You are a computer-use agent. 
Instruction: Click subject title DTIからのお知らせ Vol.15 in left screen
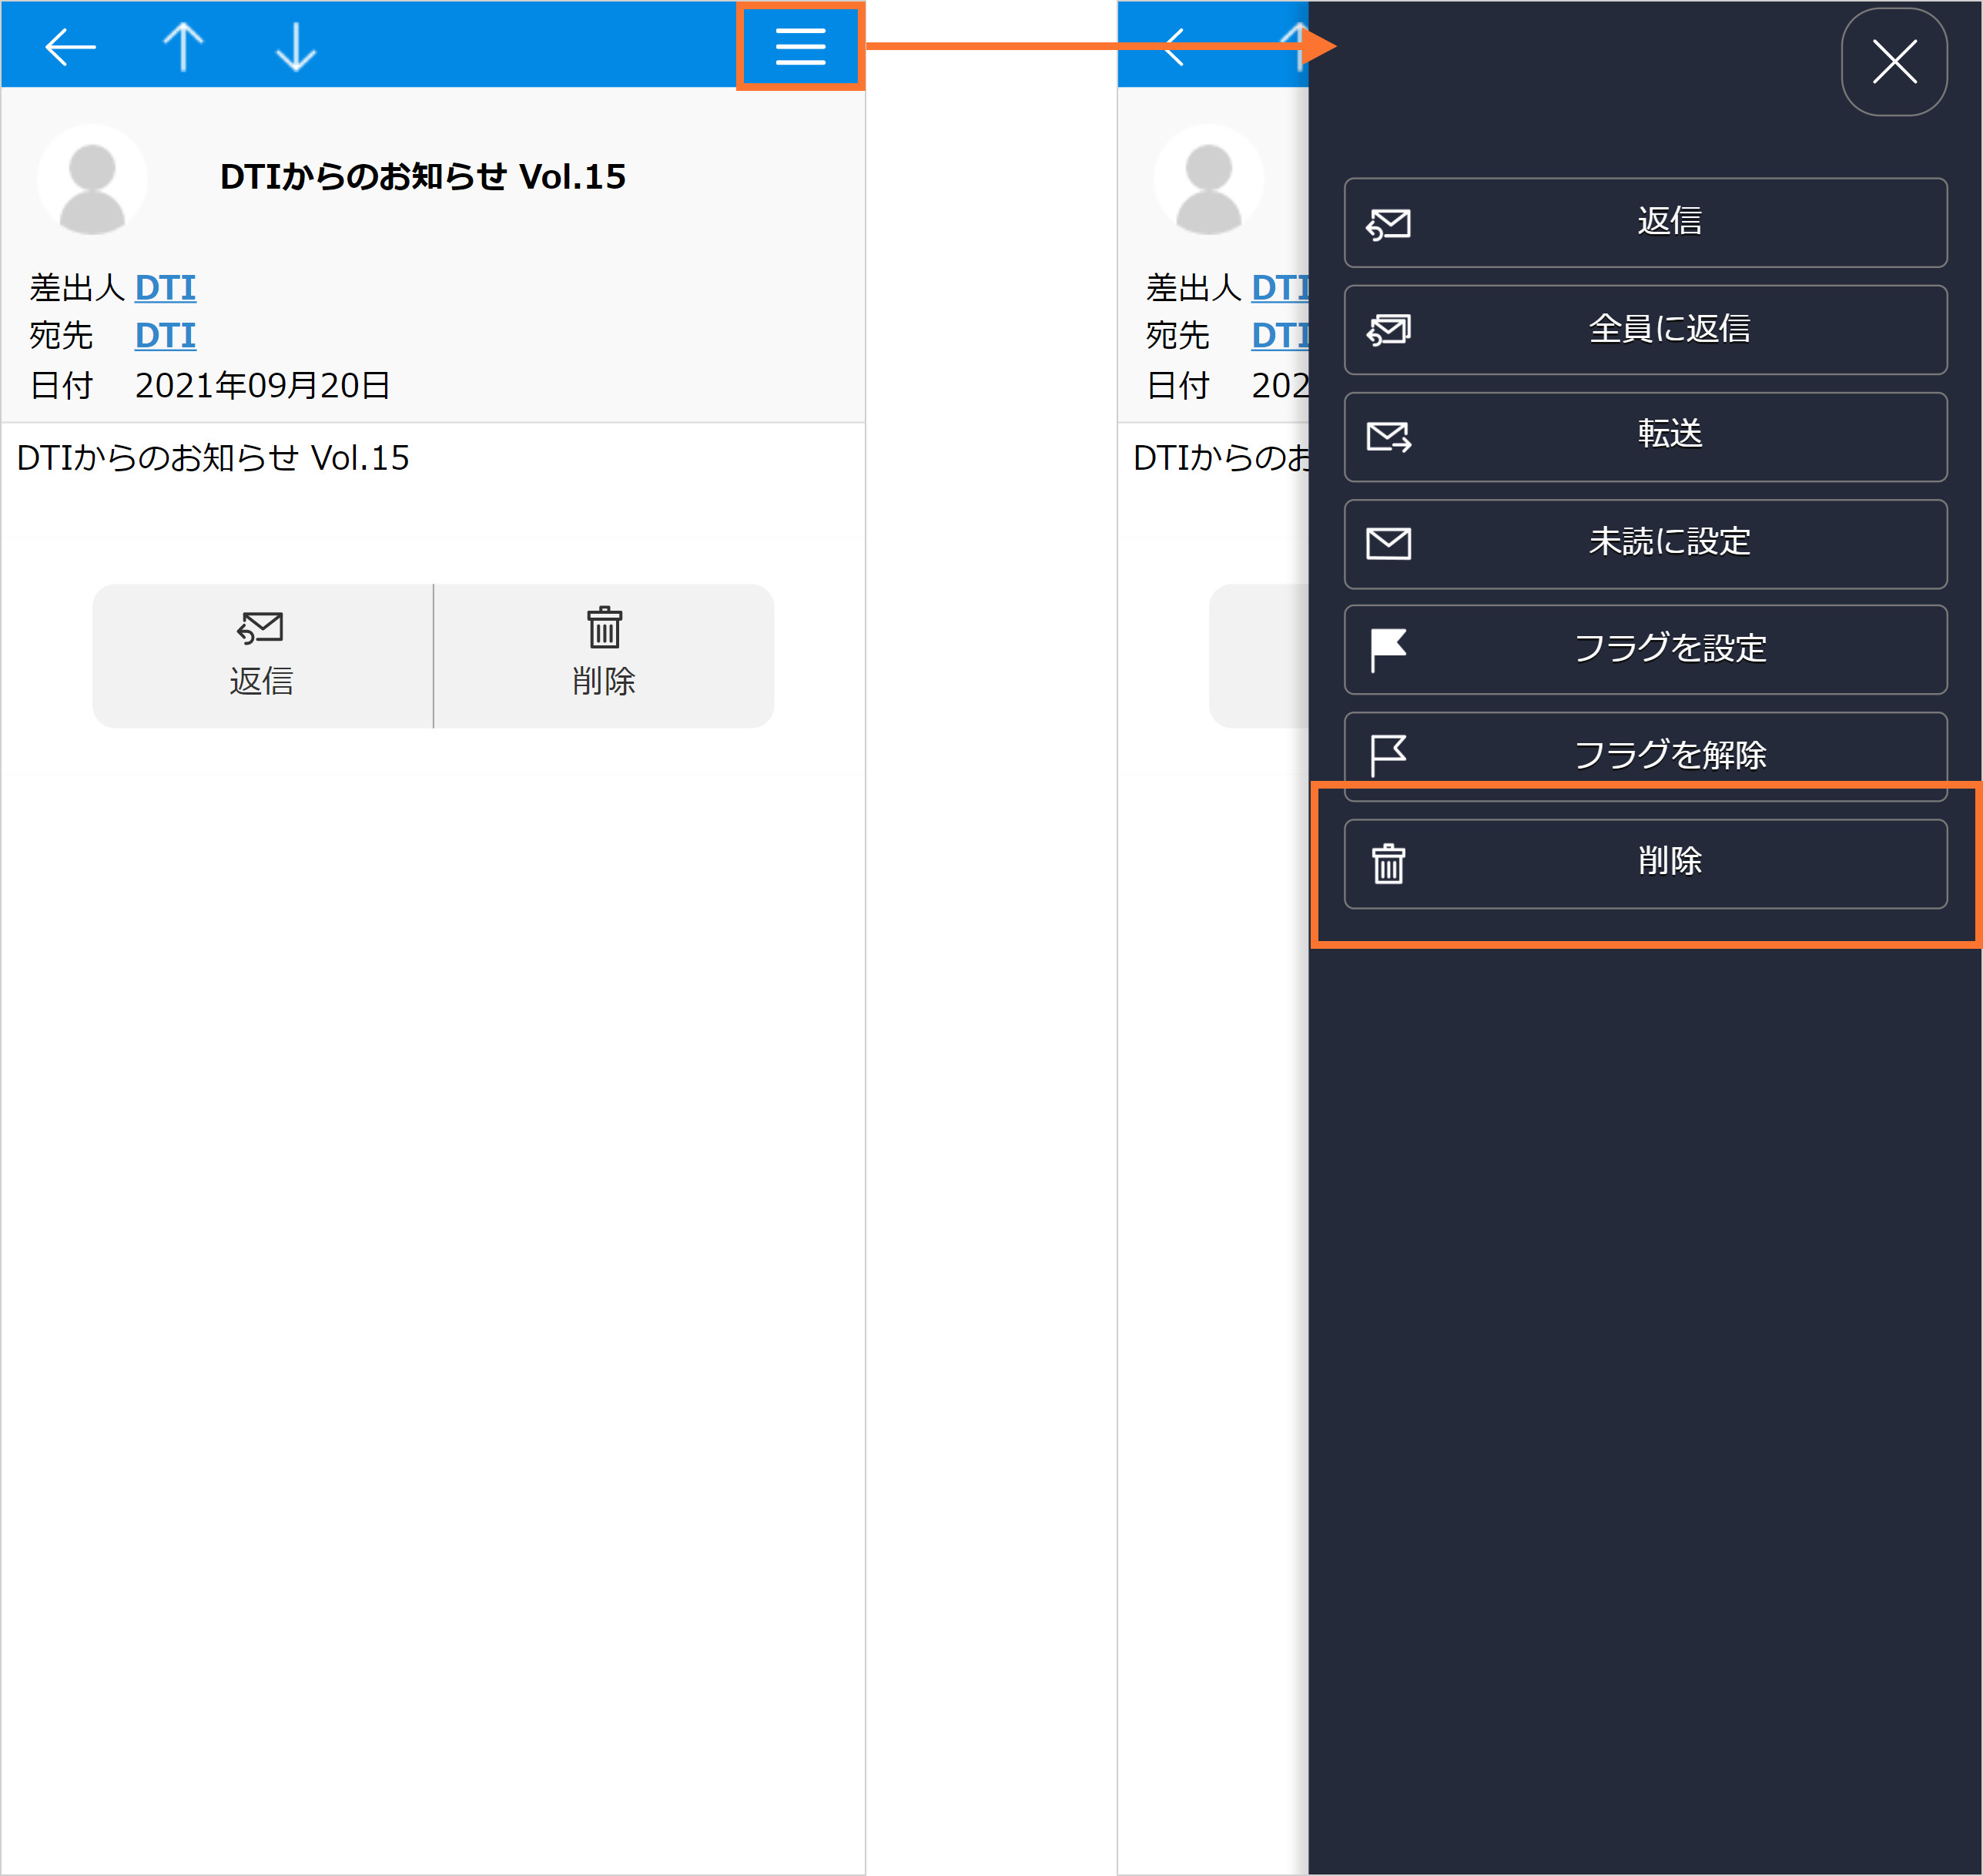423,177
